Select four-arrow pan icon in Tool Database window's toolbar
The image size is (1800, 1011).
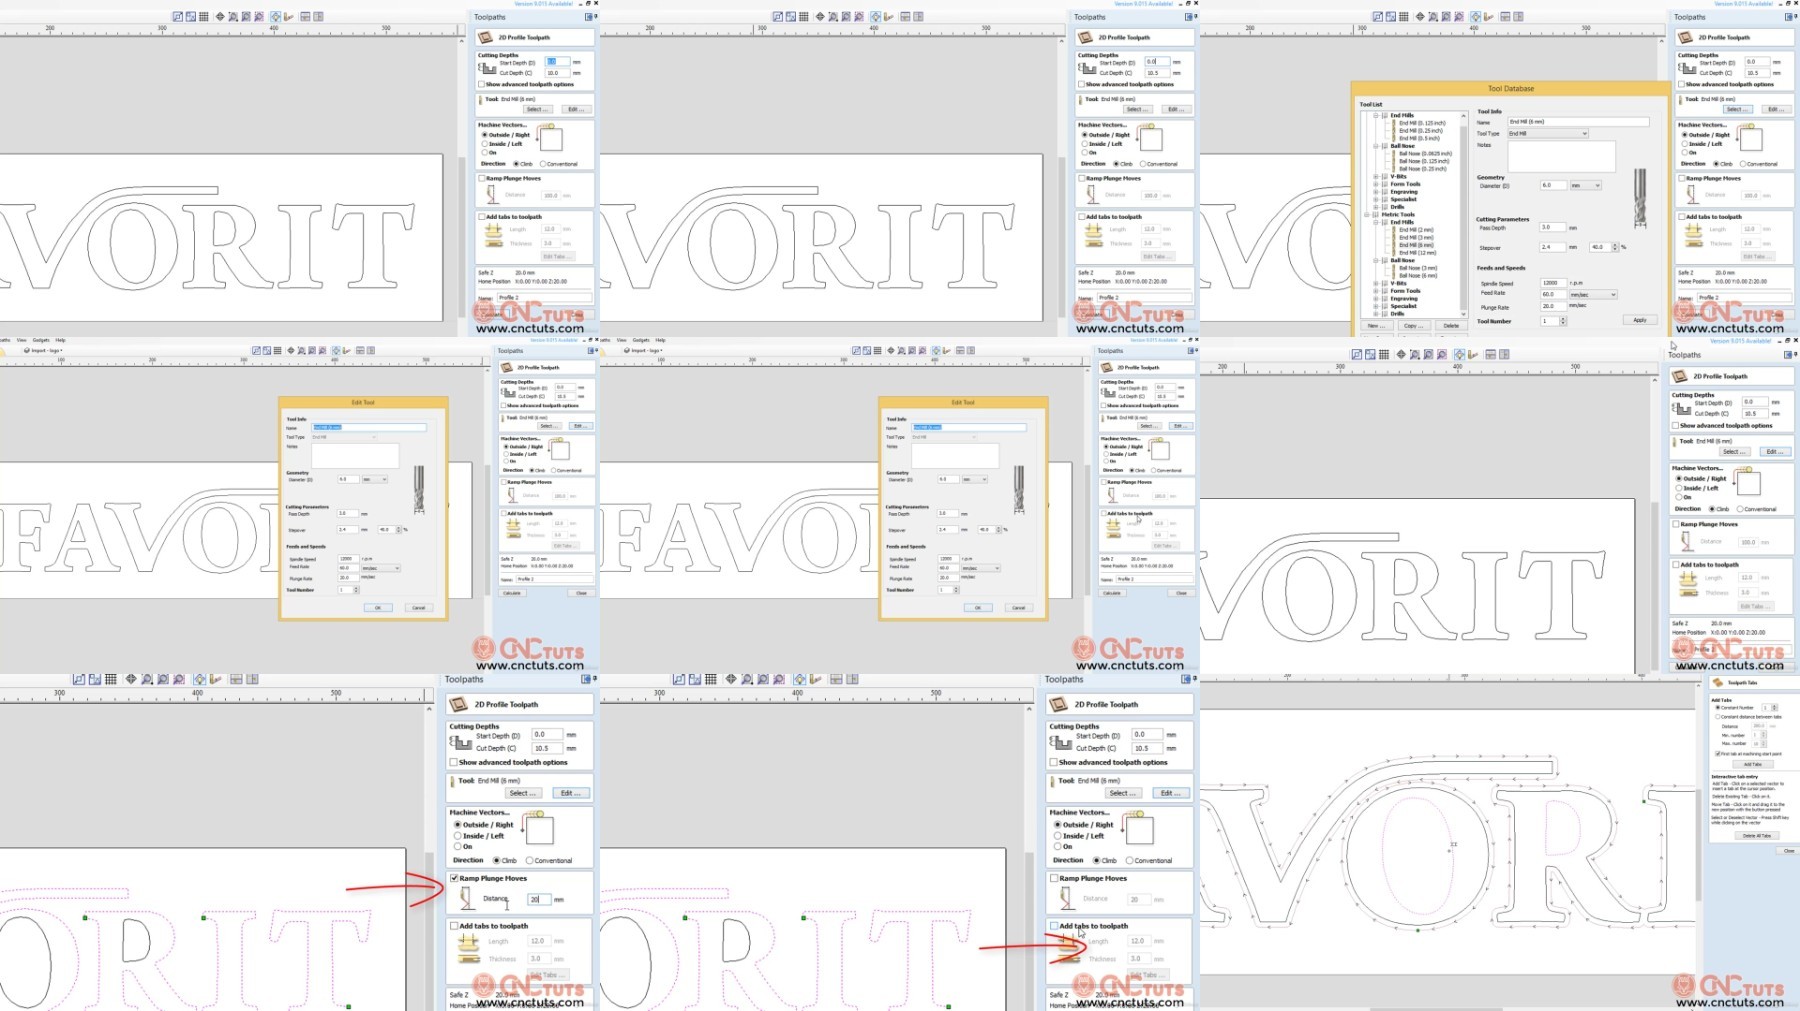(1420, 17)
